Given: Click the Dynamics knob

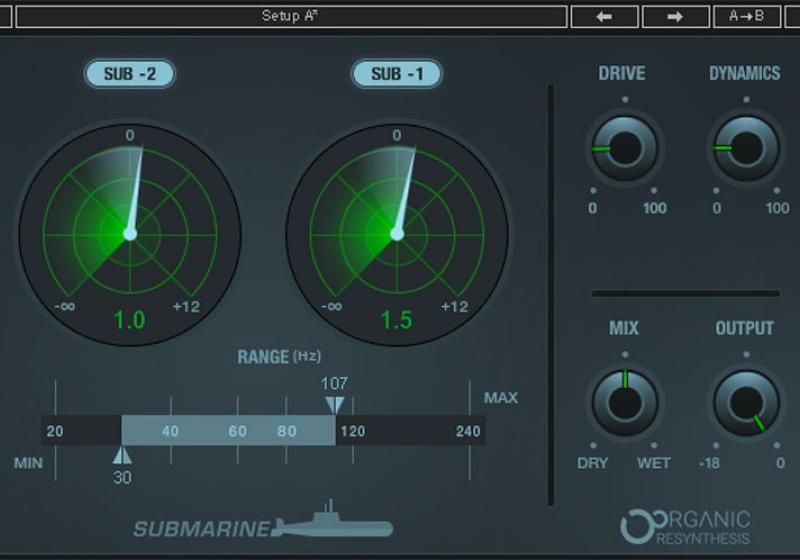Looking at the screenshot, I should click(746, 148).
